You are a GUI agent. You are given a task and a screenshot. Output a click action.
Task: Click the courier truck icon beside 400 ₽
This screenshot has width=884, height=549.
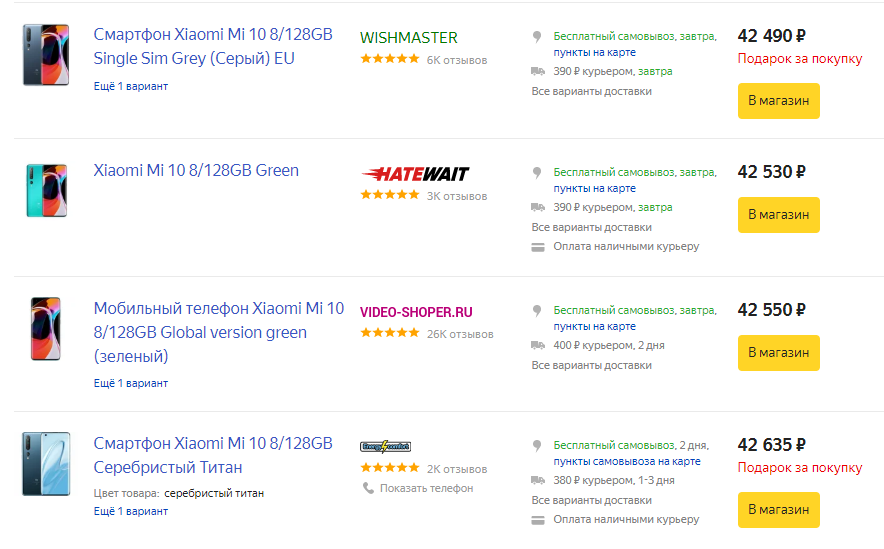538,345
